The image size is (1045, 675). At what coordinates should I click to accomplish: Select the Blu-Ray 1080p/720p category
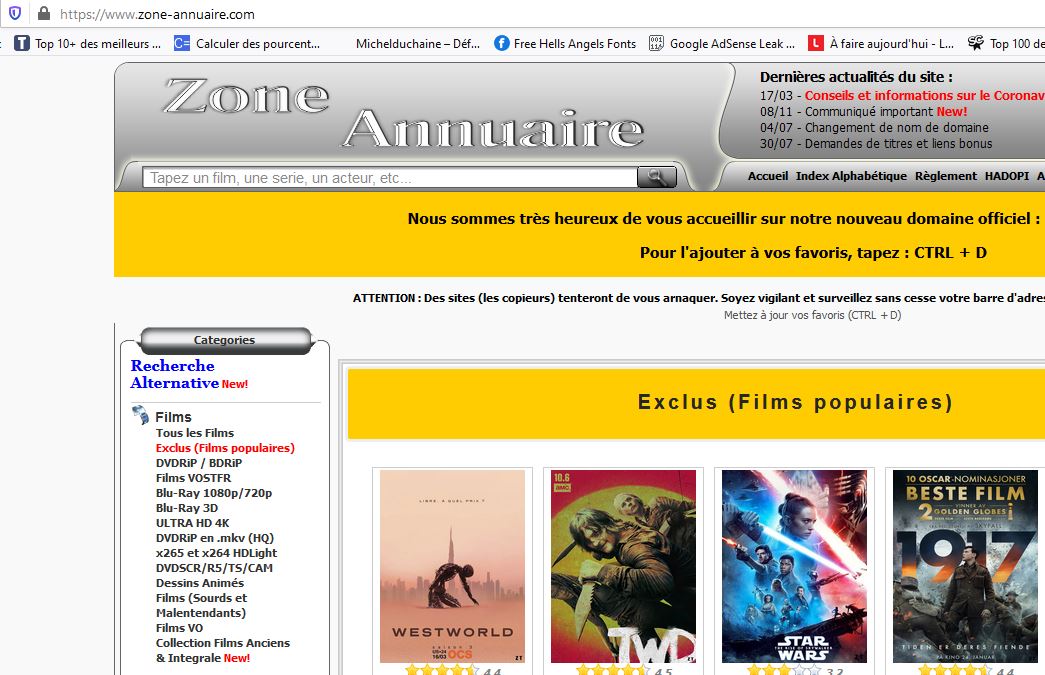click(x=213, y=493)
